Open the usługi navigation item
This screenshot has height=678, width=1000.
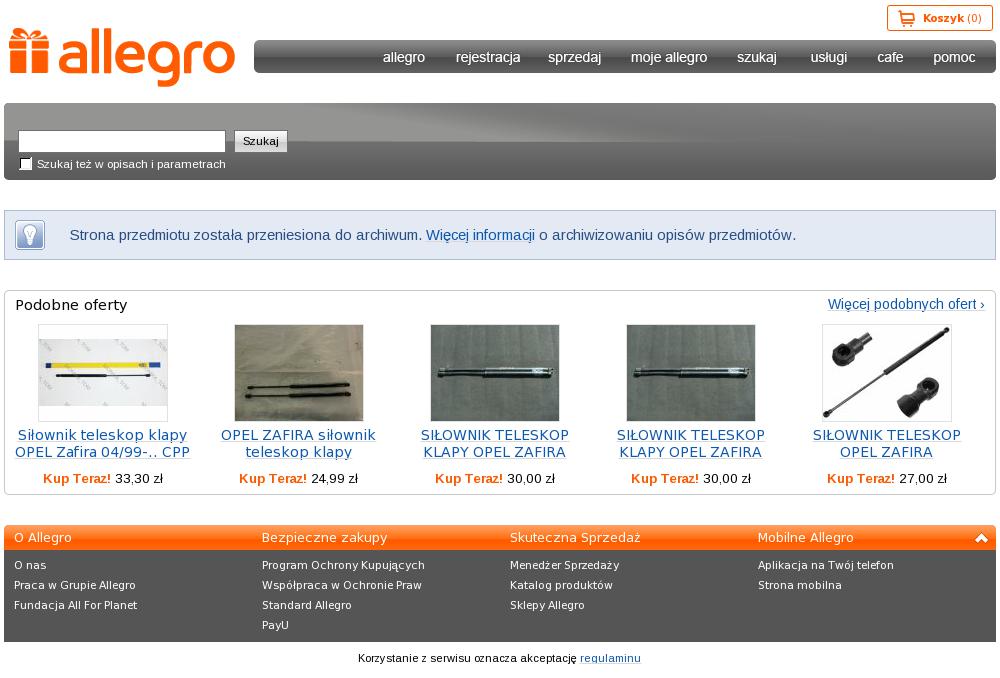tap(828, 57)
